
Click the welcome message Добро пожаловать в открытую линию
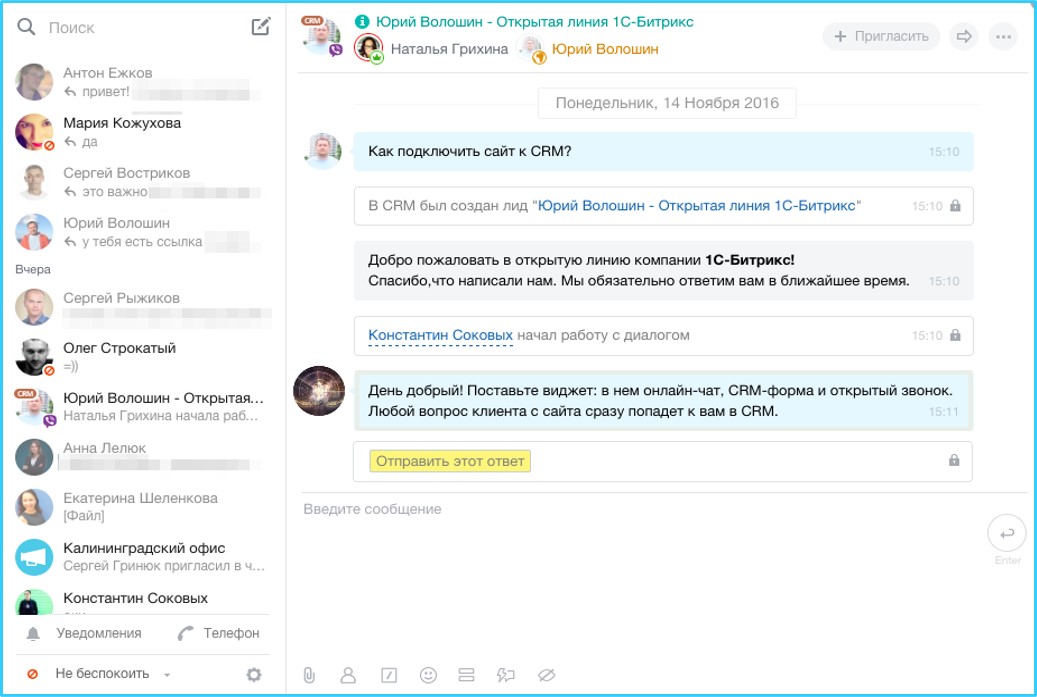[x=663, y=270]
